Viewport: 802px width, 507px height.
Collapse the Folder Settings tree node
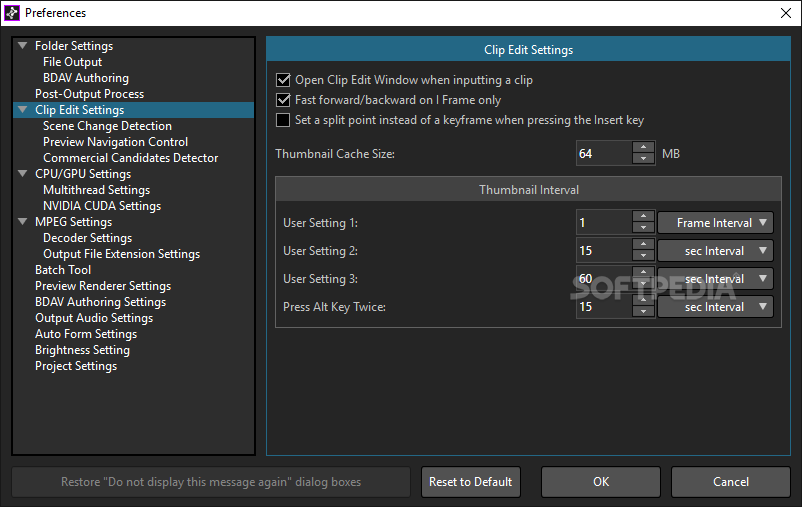point(23,46)
